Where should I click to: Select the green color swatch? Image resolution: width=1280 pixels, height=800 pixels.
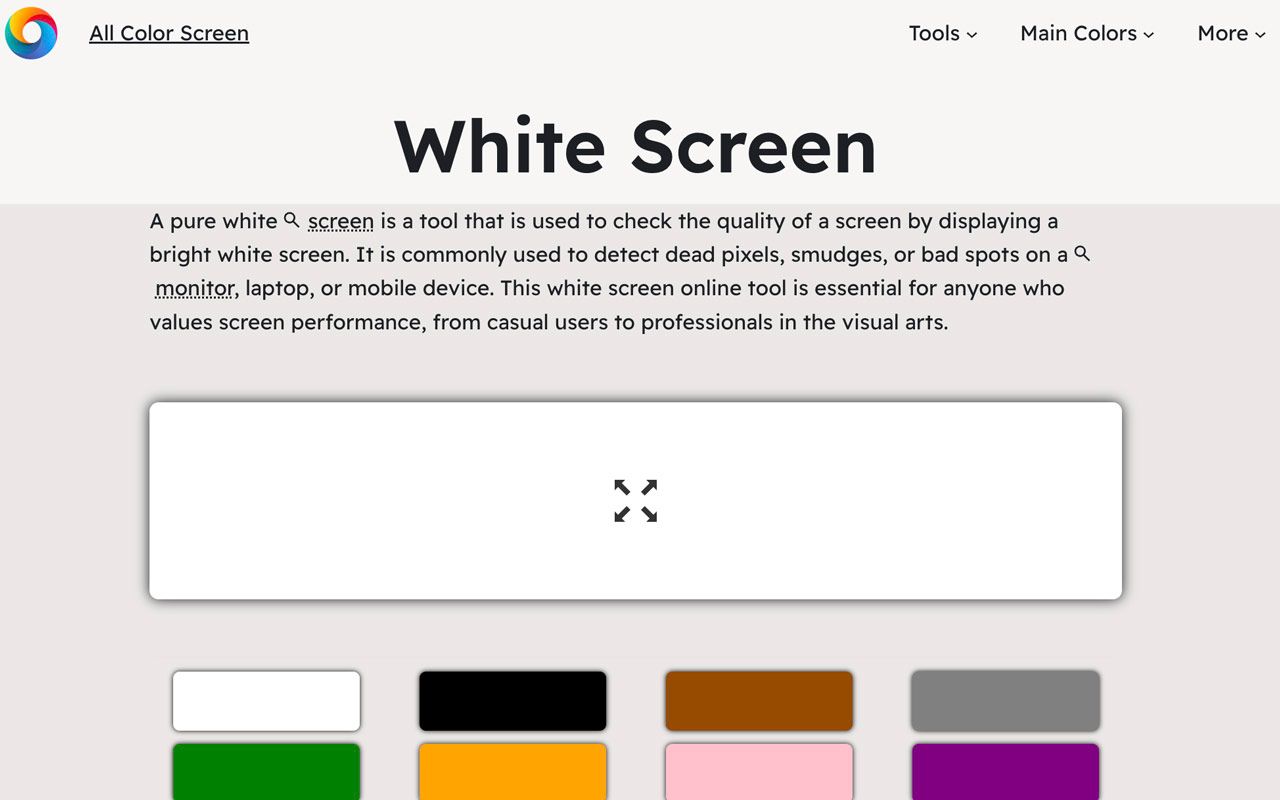(266, 772)
